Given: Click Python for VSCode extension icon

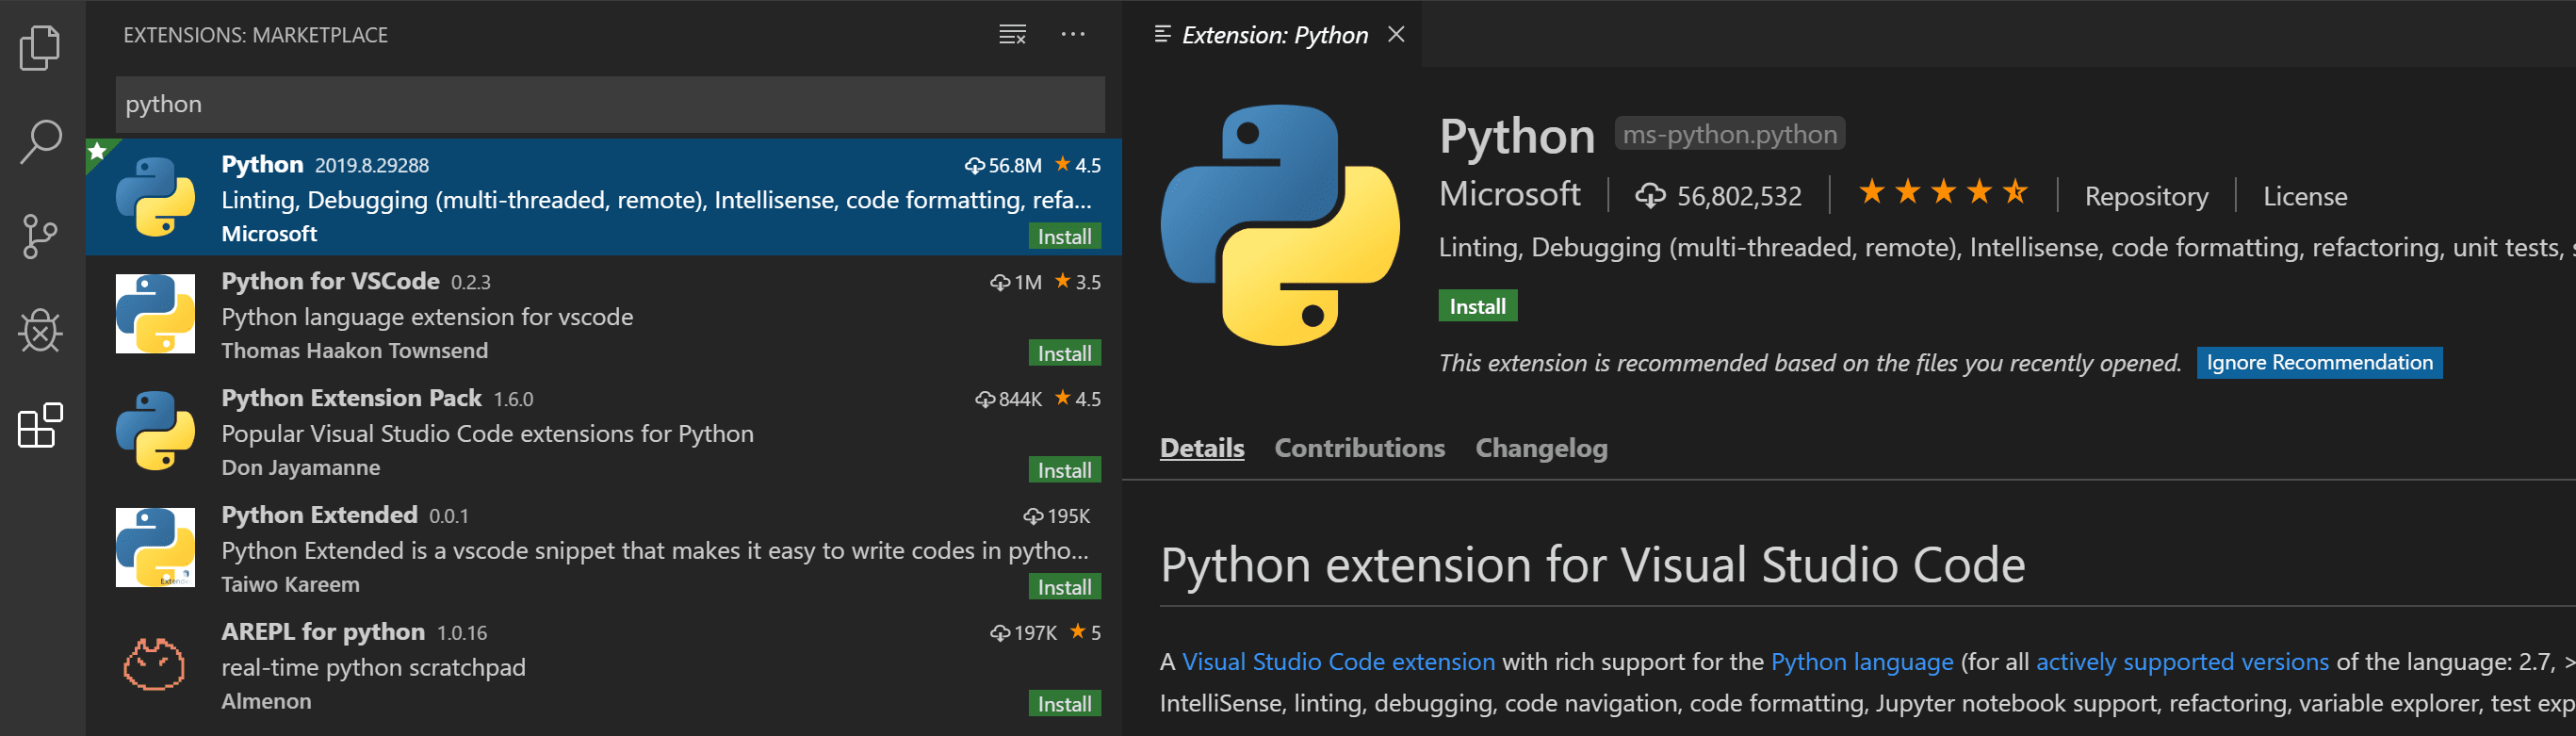Looking at the screenshot, I should pyautogui.click(x=155, y=314).
